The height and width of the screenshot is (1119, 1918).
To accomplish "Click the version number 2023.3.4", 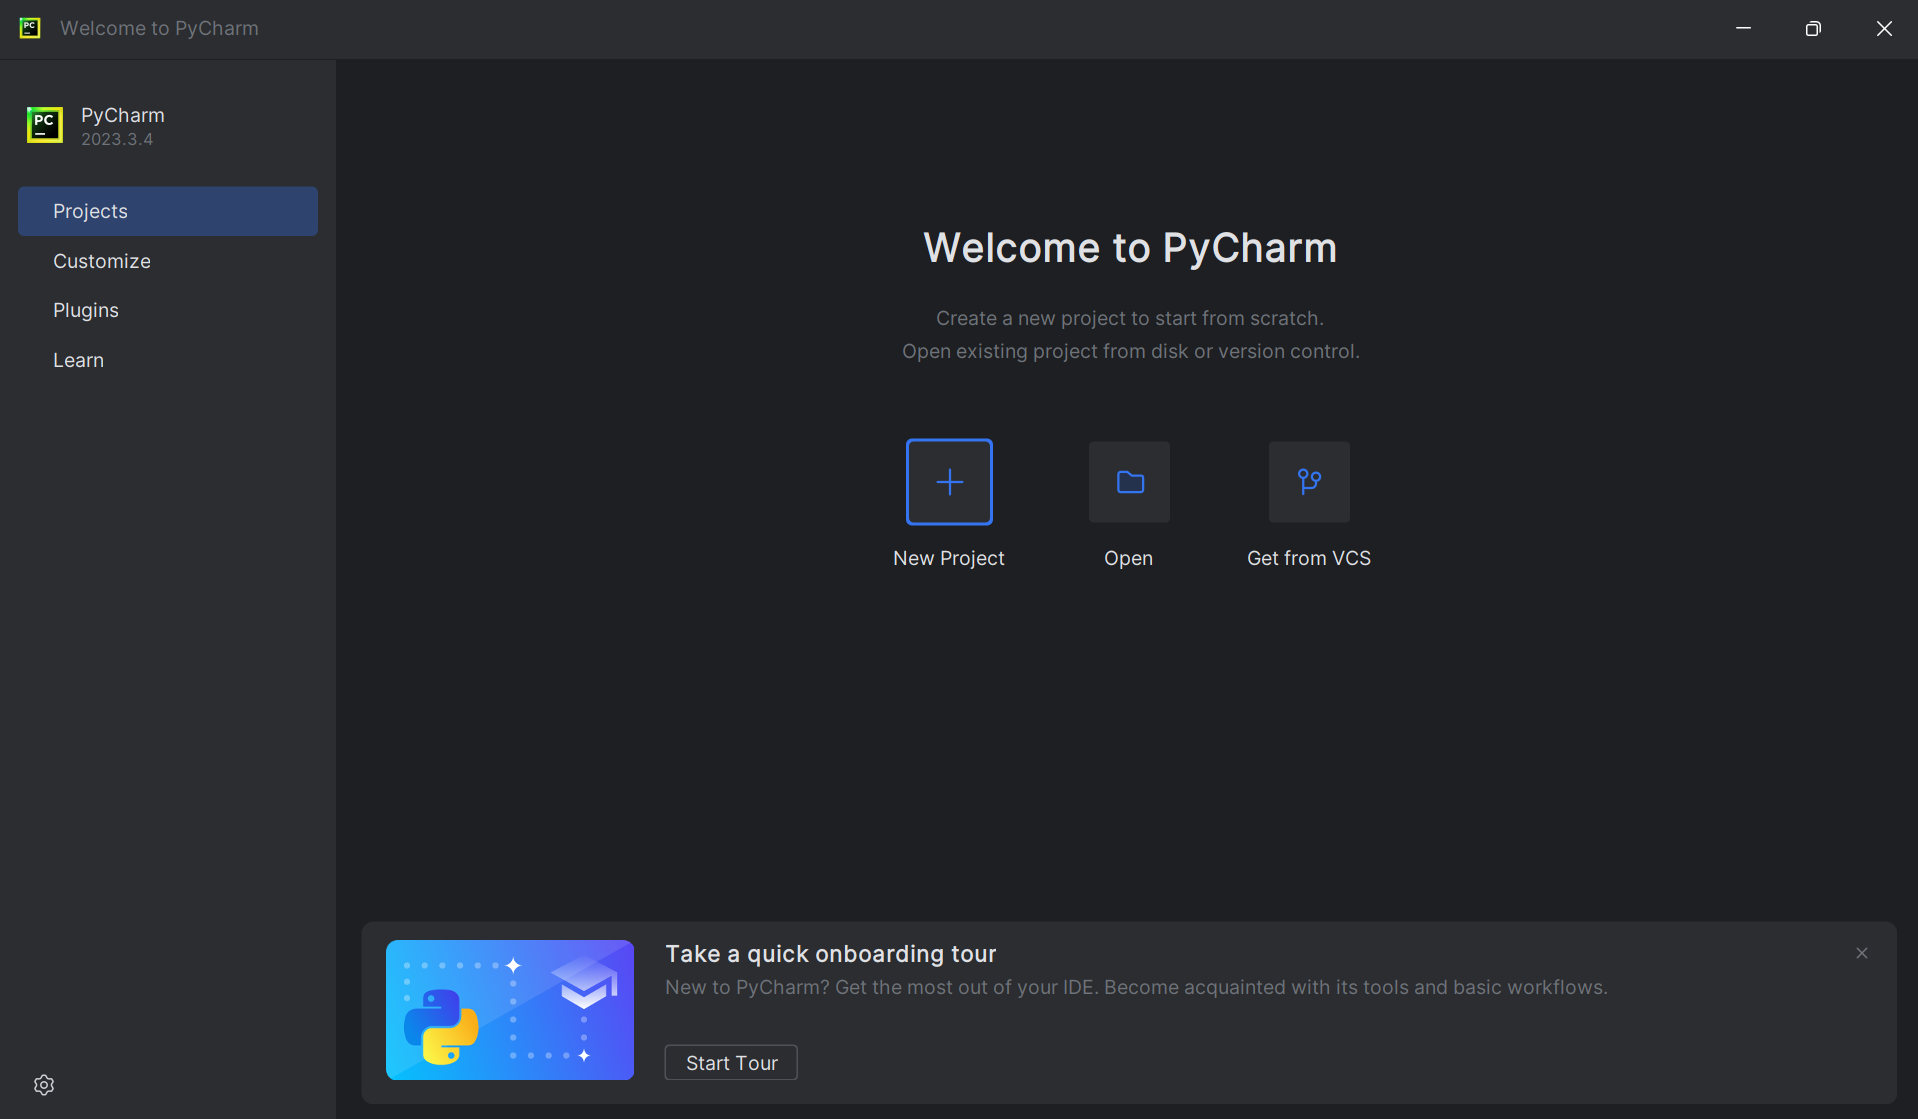I will [117, 139].
